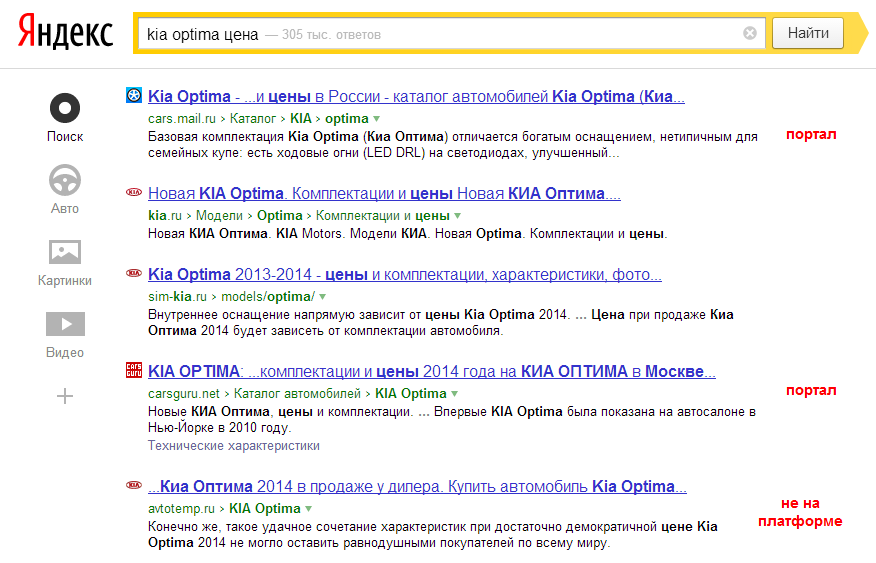Expand the arrow next to sim-kia.ru models/optima/
Screen dimensions: 876x563
pyautogui.click(x=322, y=297)
